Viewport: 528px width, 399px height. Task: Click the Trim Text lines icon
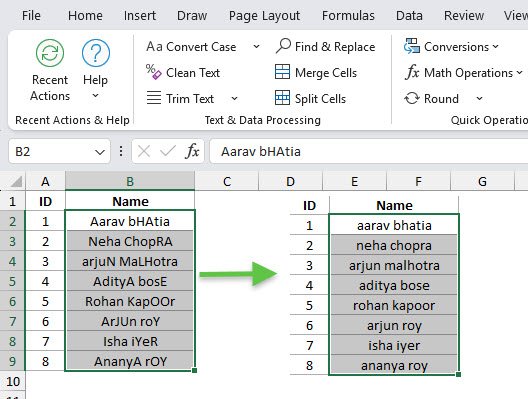point(154,98)
